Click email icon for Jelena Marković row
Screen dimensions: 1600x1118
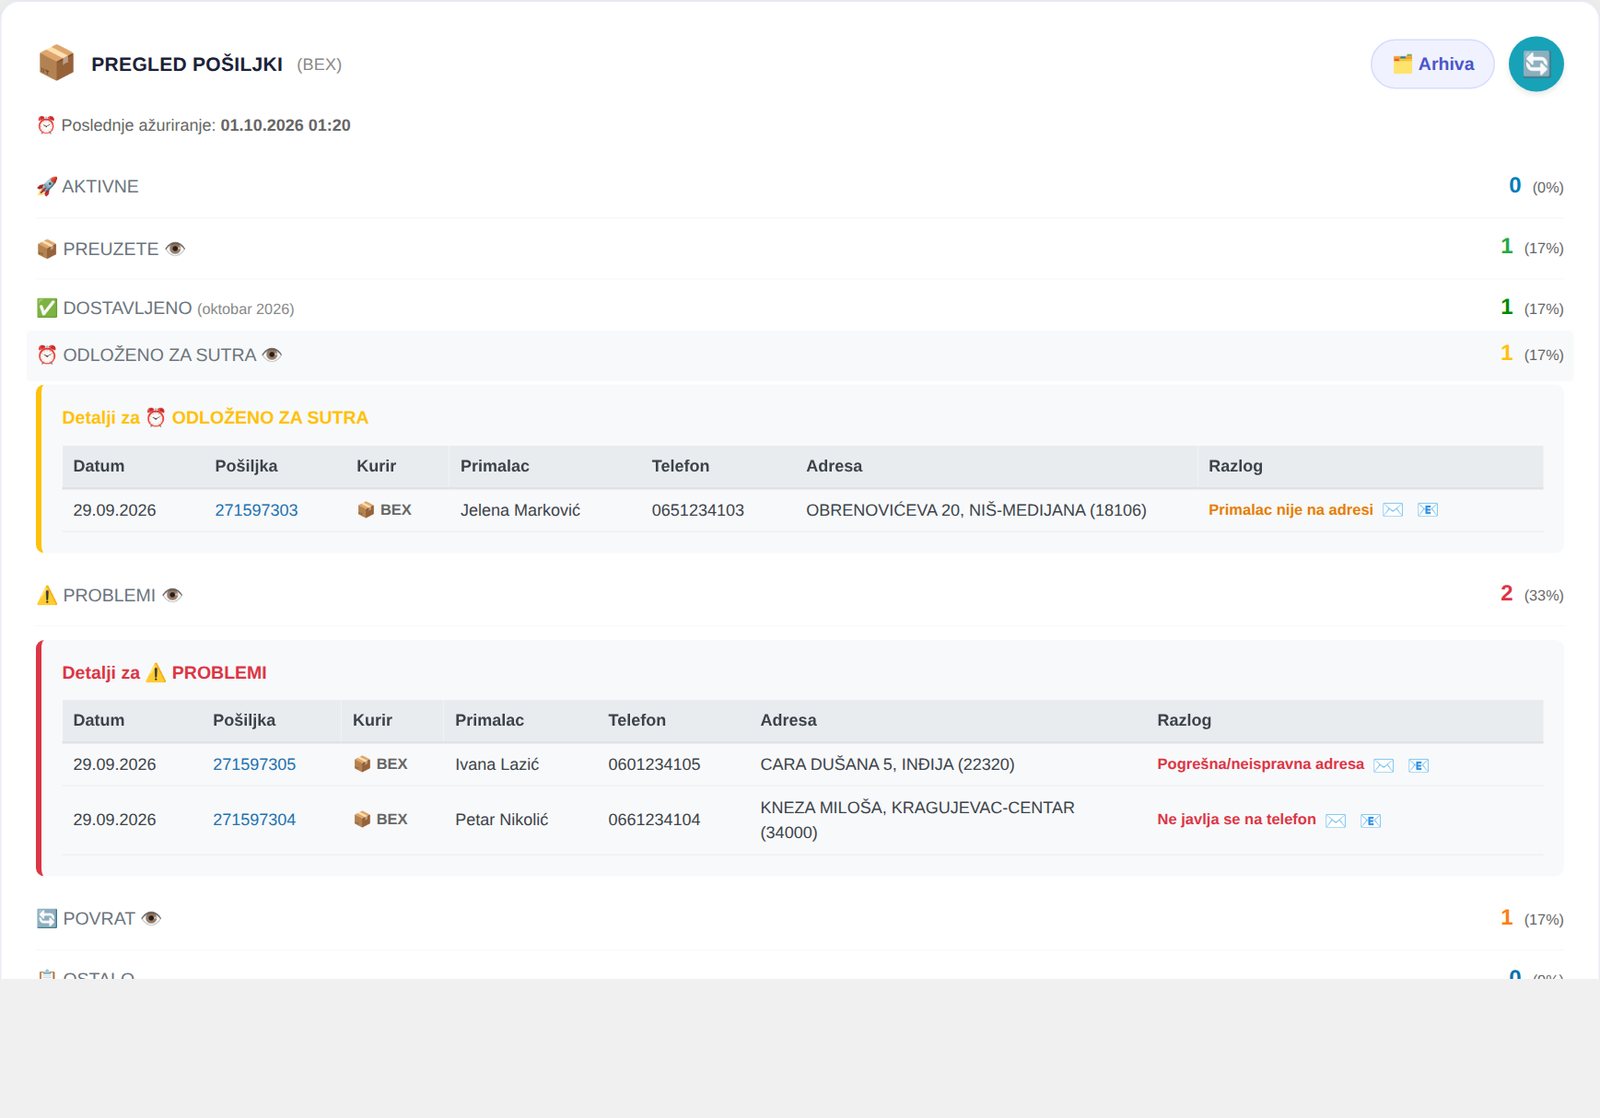1427,510
